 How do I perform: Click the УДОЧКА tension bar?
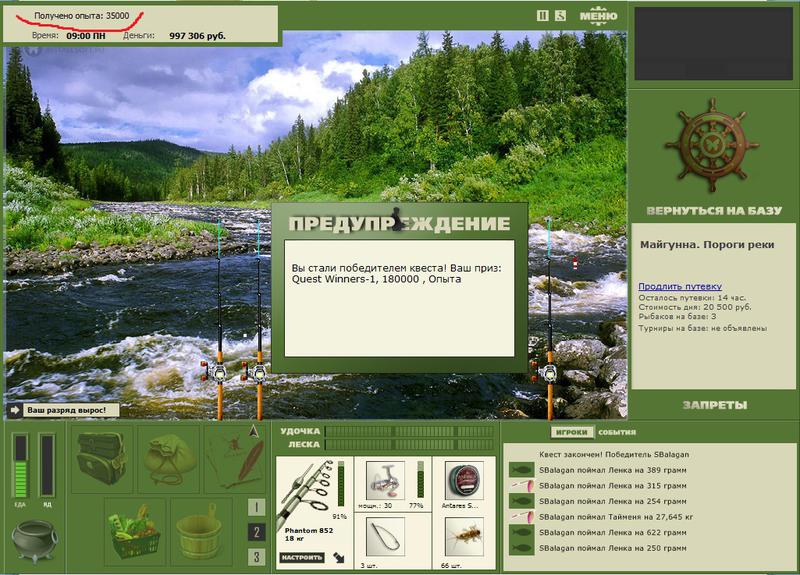[x=409, y=432]
